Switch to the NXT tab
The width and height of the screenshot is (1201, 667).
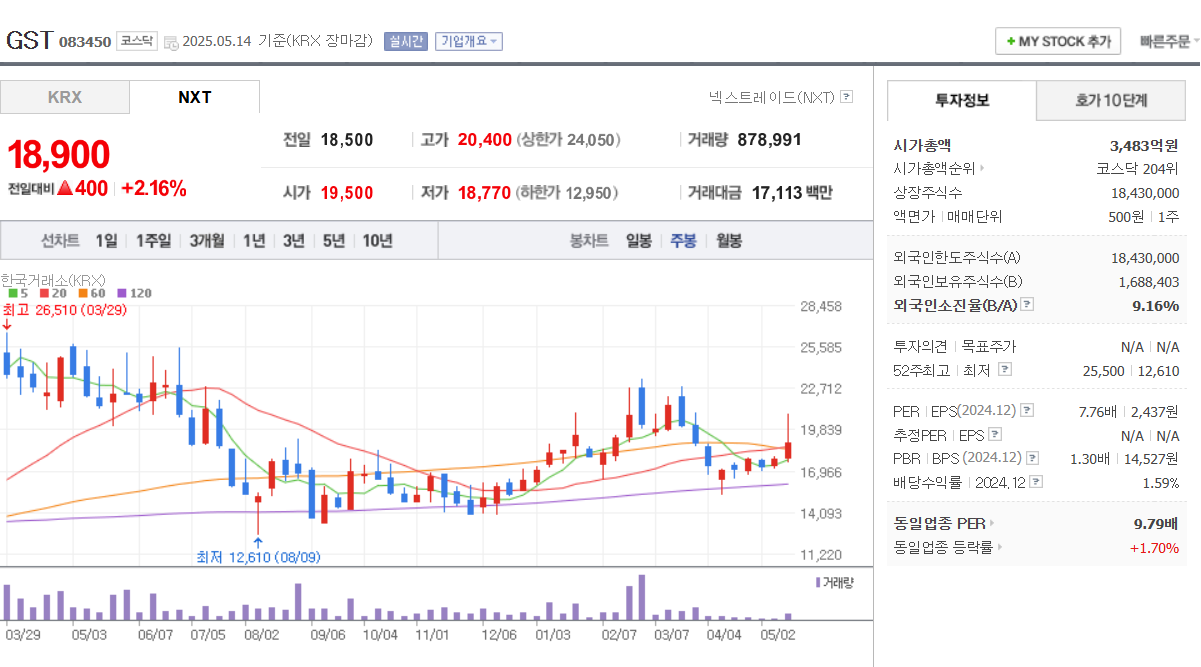pos(195,97)
